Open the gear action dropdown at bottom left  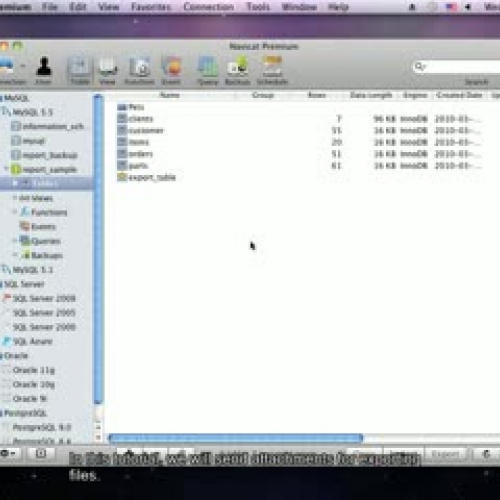coord(8,454)
